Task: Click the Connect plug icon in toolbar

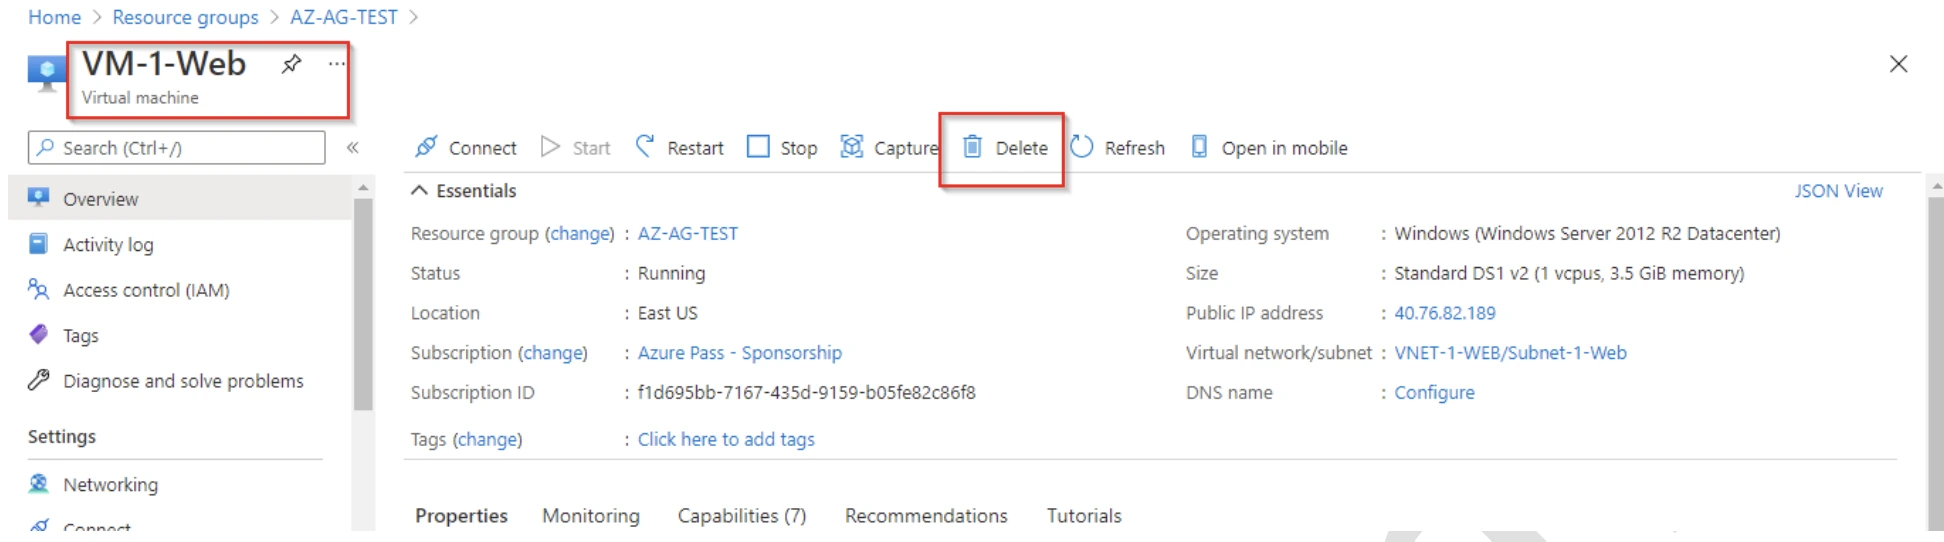Action: [426, 147]
